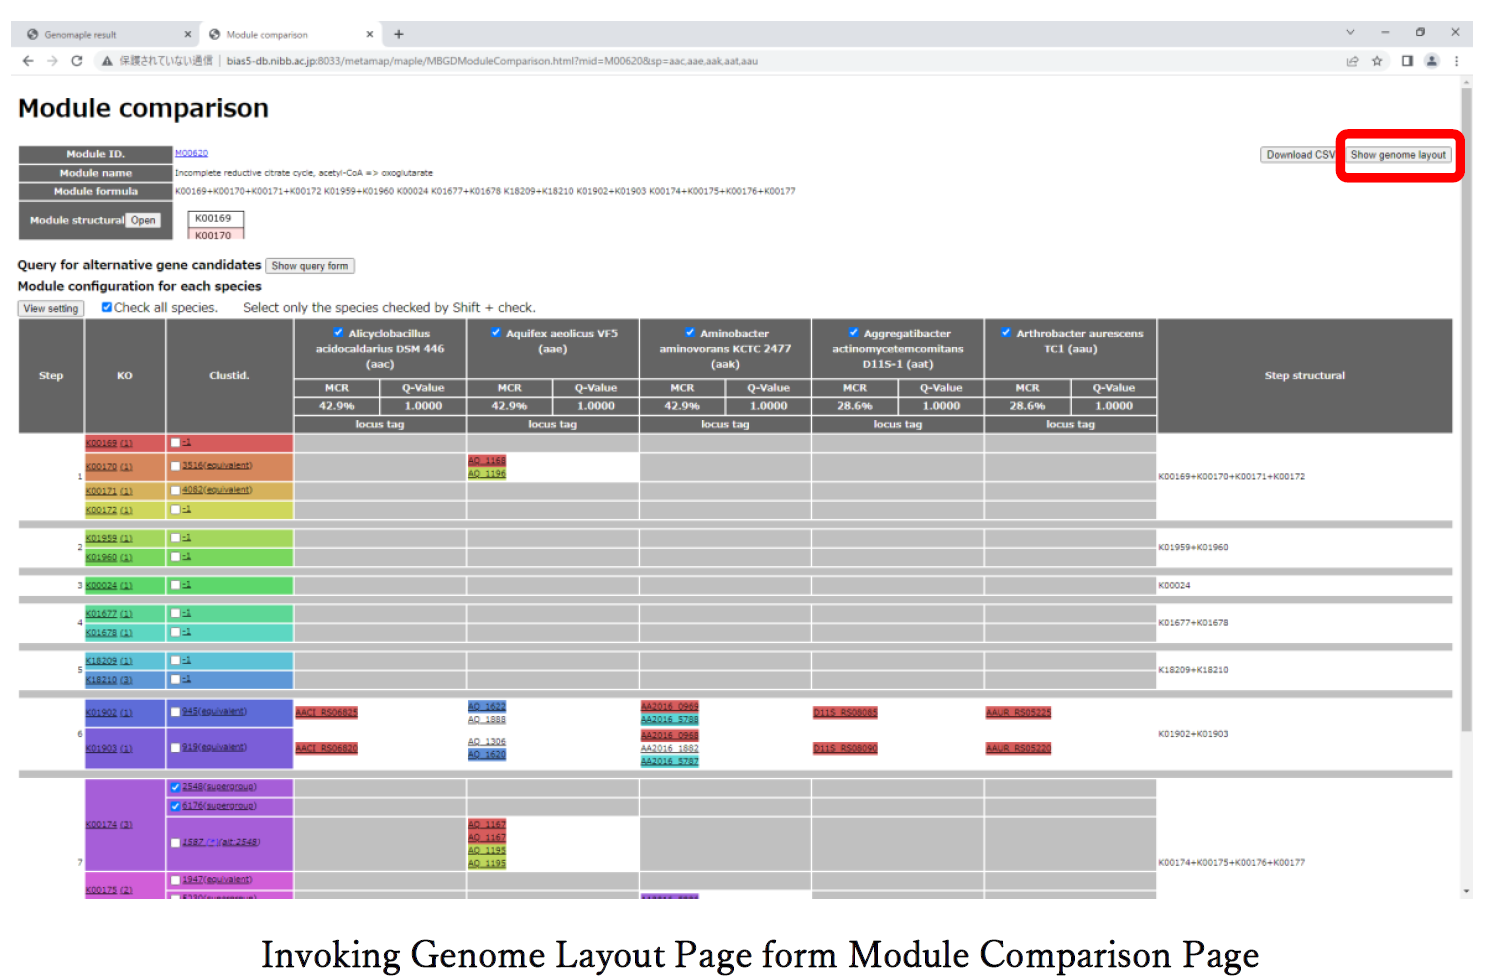Click the browser back arrow
The width and height of the screenshot is (1491, 979).
point(28,61)
